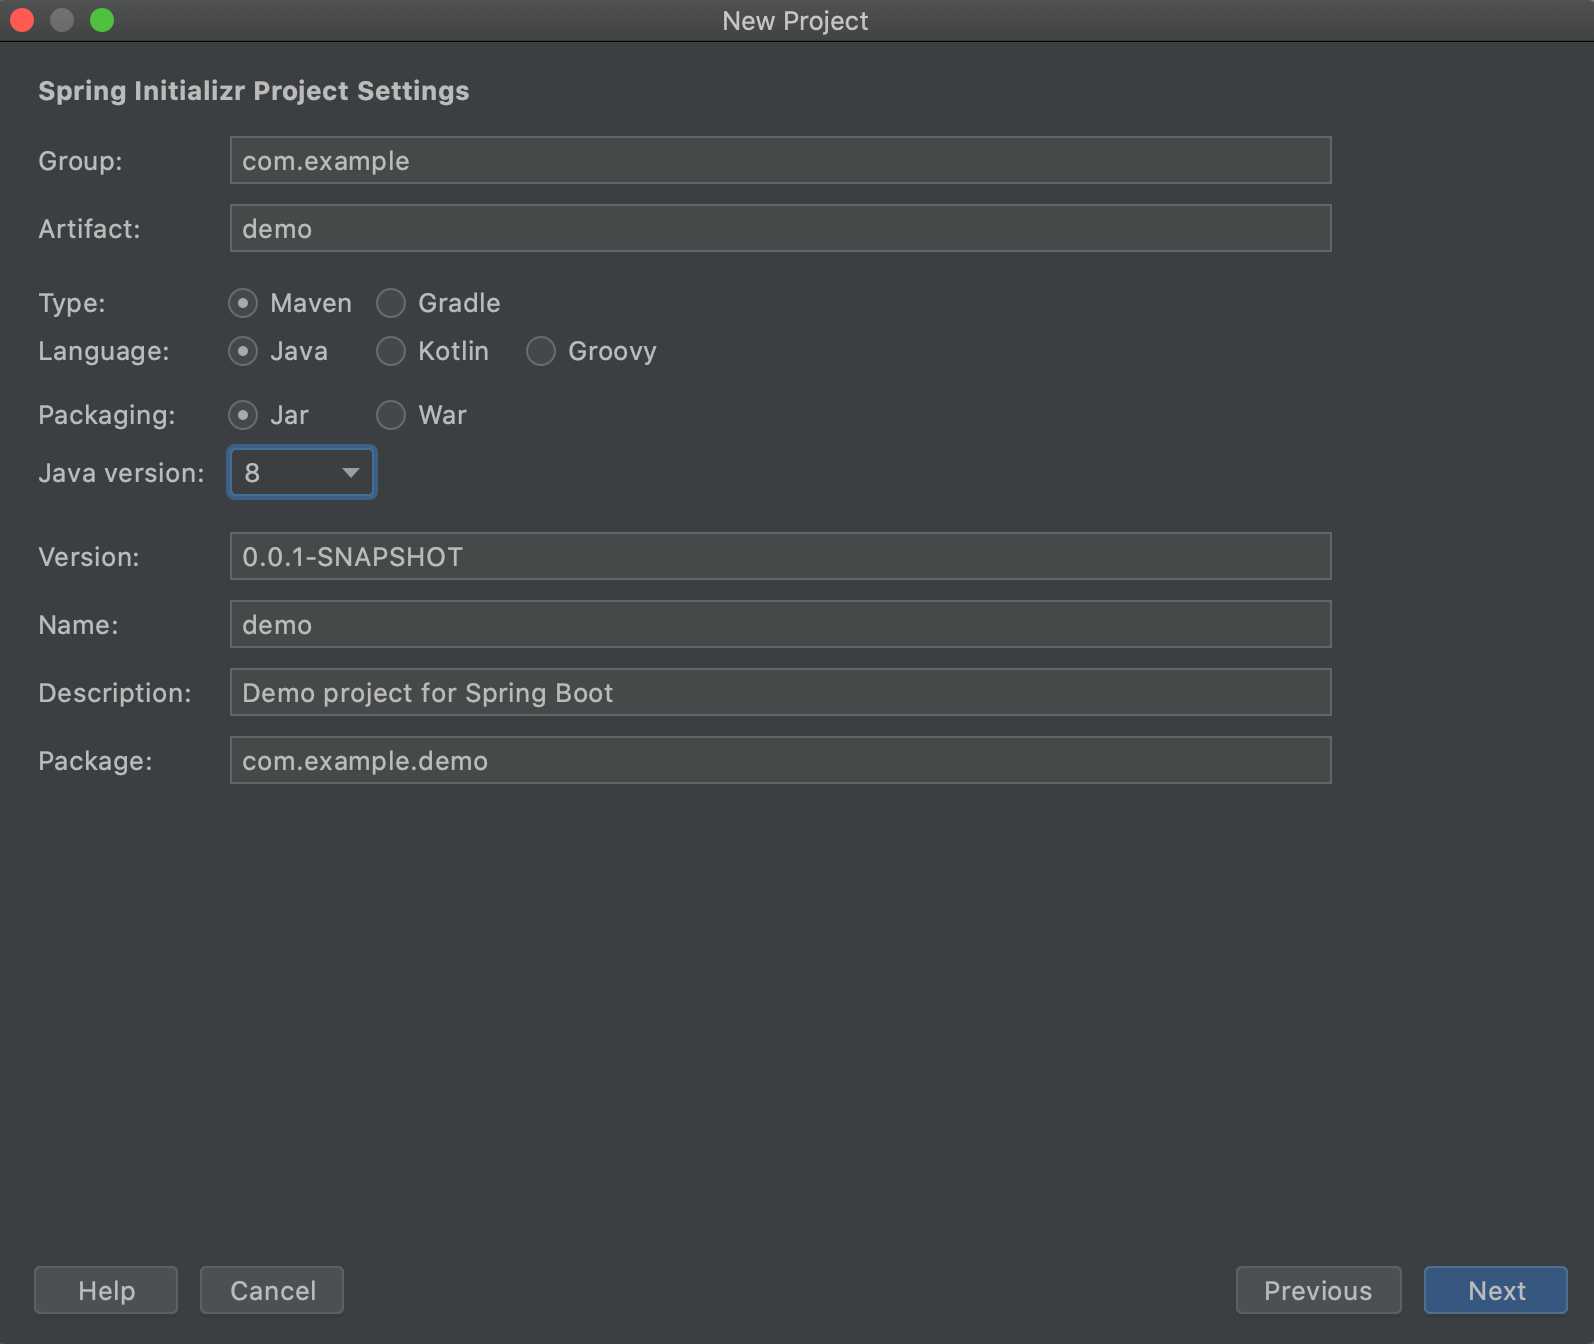Screen dimensions: 1594x1344
Task: Click the Java version label
Action: (x=121, y=473)
